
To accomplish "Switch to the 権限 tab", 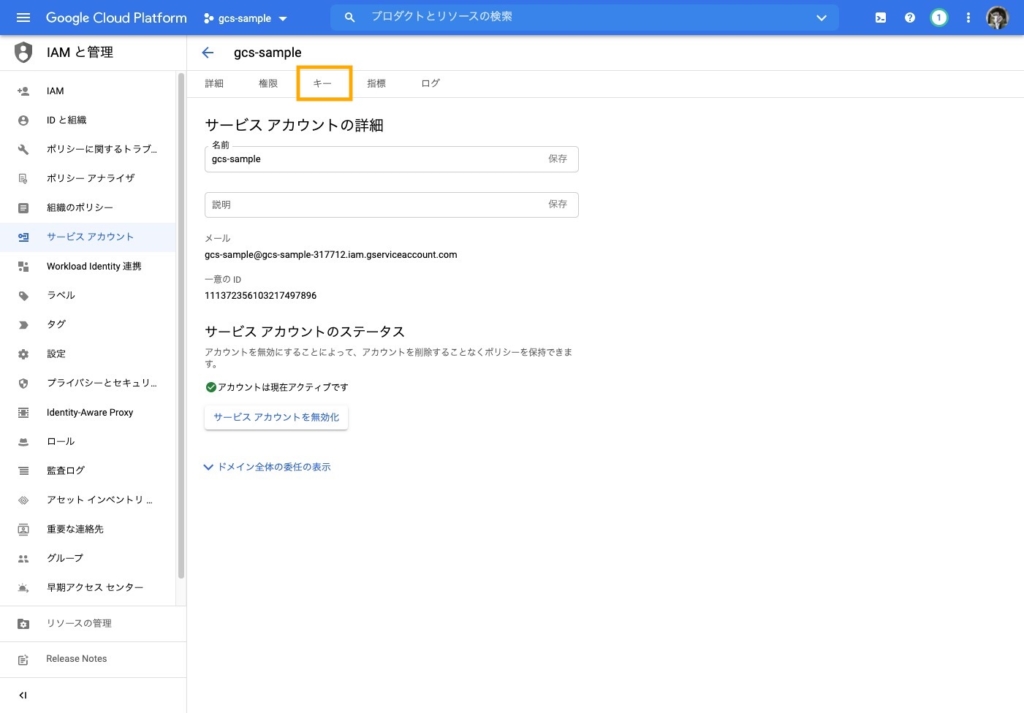I will click(268, 84).
